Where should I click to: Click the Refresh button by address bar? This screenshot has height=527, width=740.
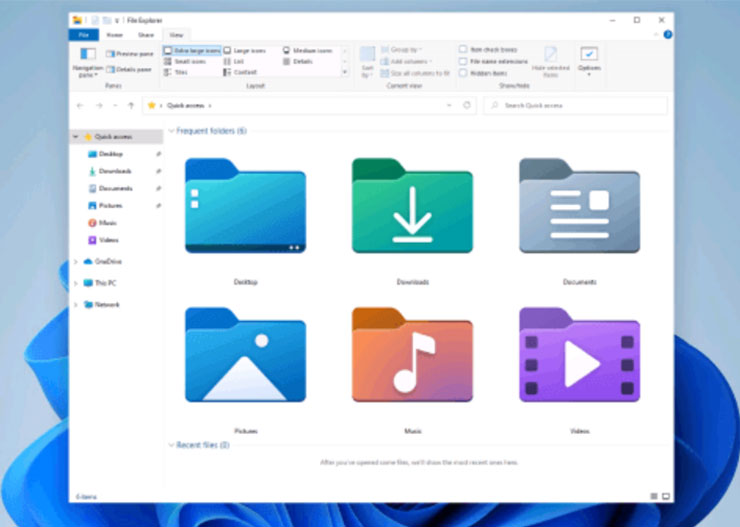467,105
